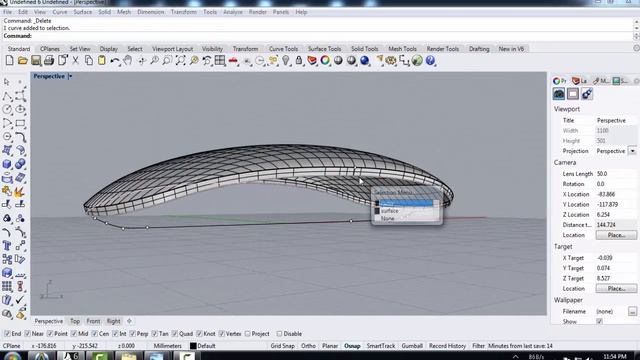Viewport: 640px width, 360px height.
Task: Click the light bulb Hide objects icon
Action: click(x=286, y=61)
